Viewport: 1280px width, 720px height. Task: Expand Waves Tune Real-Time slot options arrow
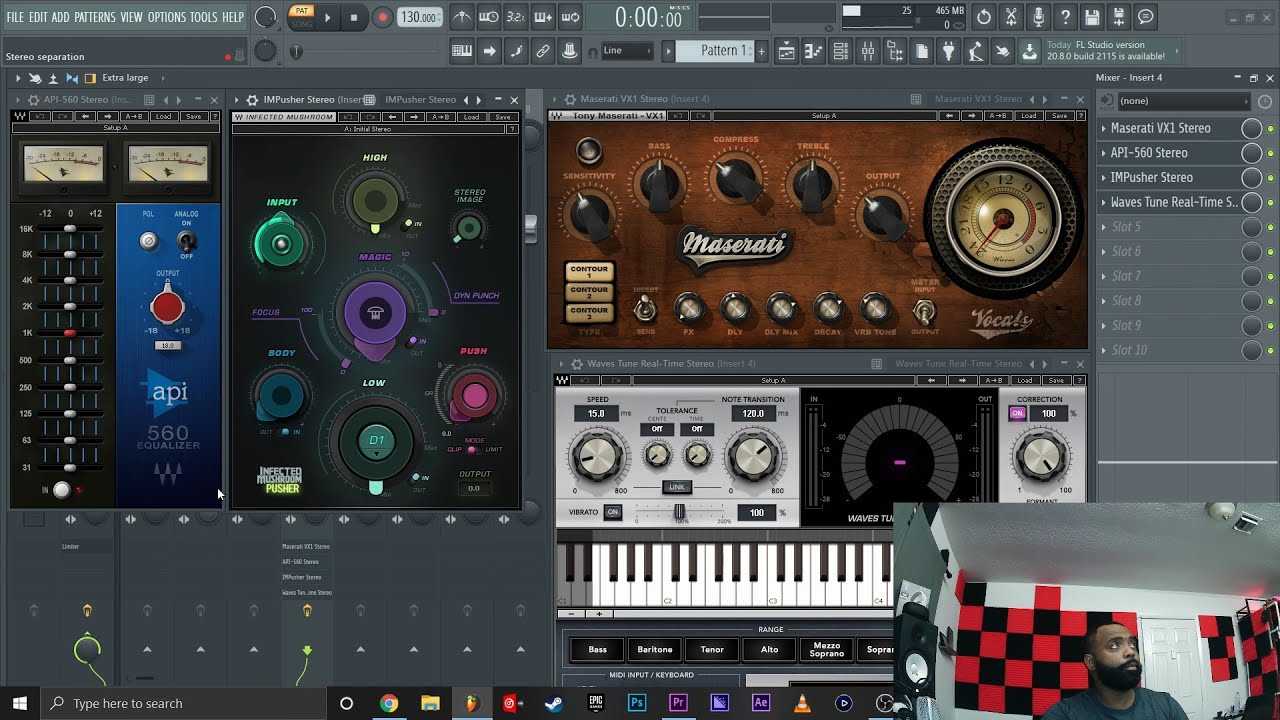pyautogui.click(x=1104, y=202)
